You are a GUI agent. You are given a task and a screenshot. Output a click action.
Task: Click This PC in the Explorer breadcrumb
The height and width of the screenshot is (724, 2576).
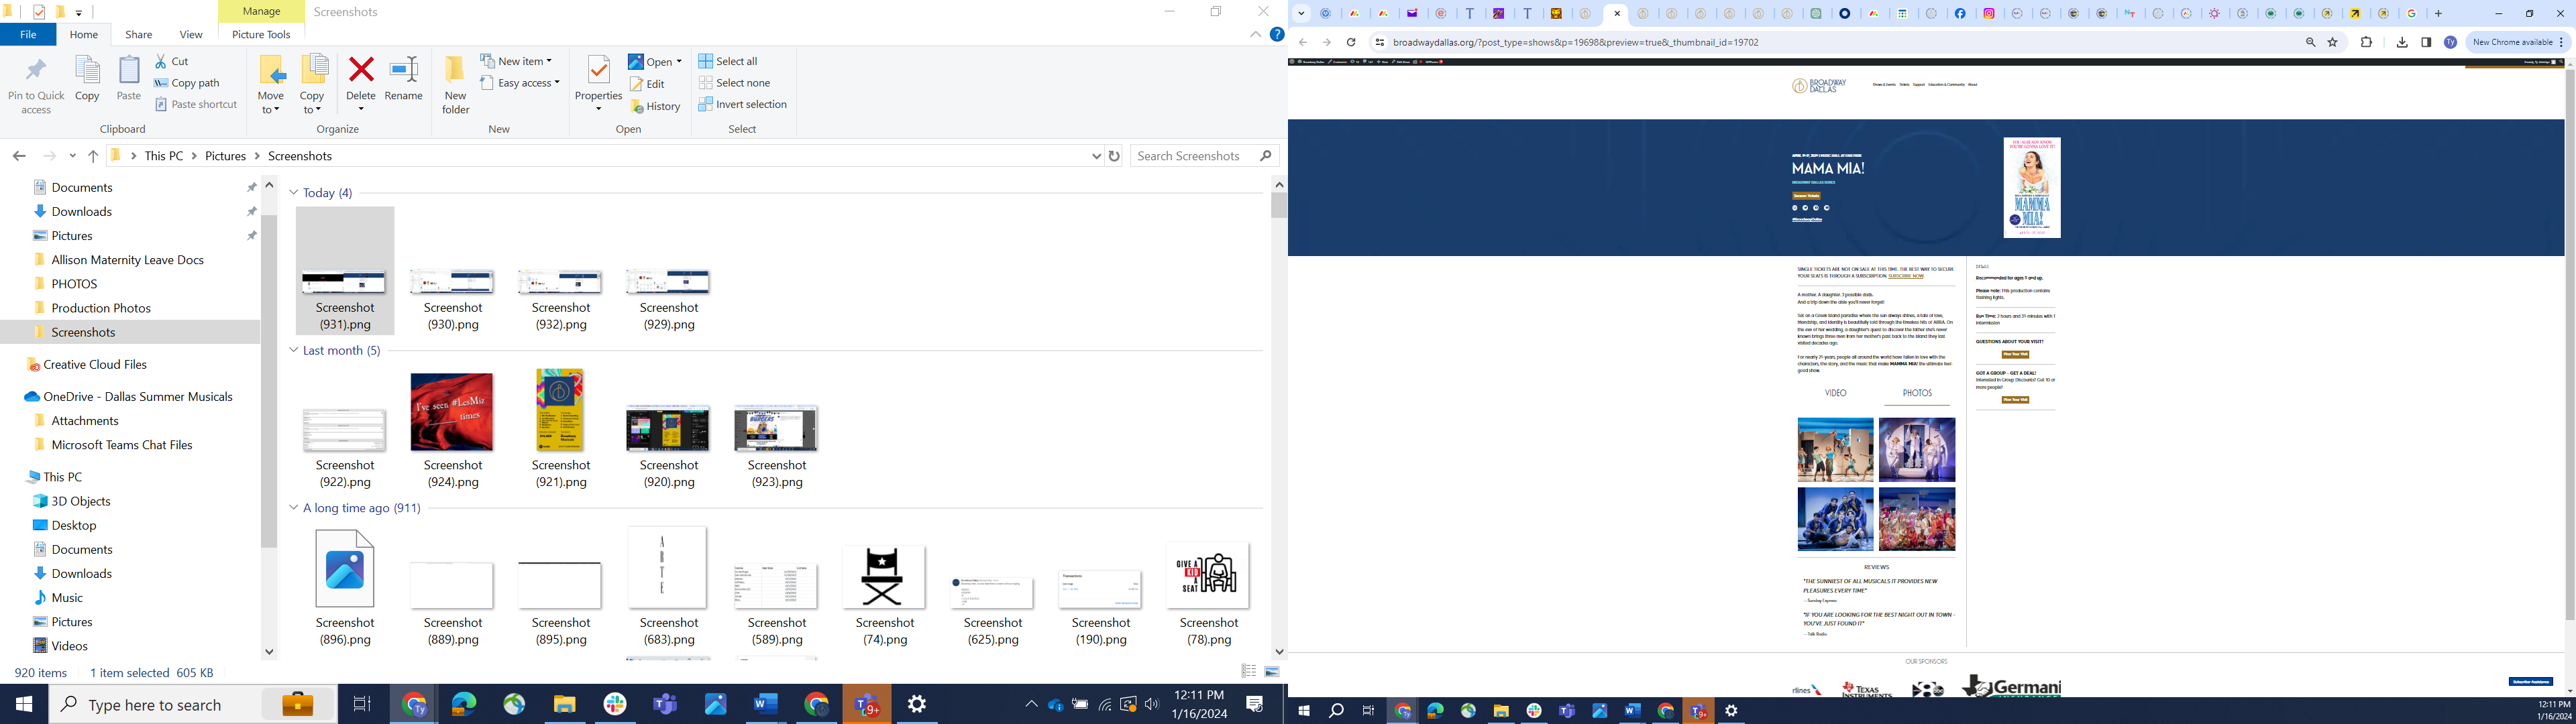[x=164, y=156]
